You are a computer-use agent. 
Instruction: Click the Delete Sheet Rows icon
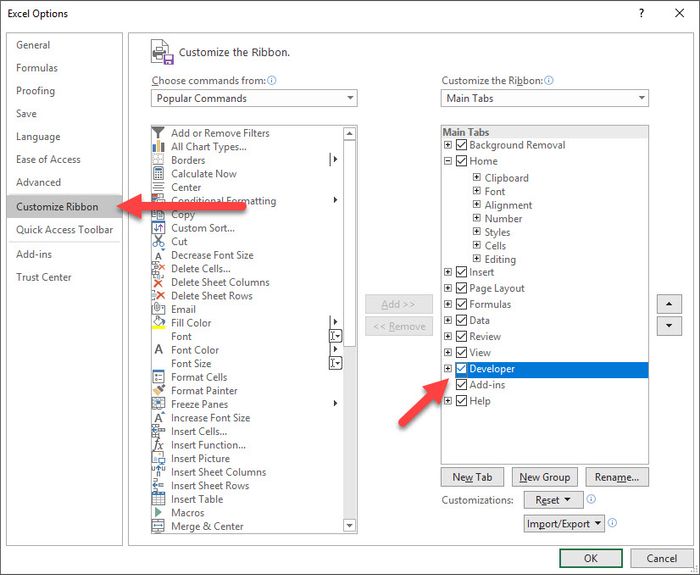coord(158,296)
